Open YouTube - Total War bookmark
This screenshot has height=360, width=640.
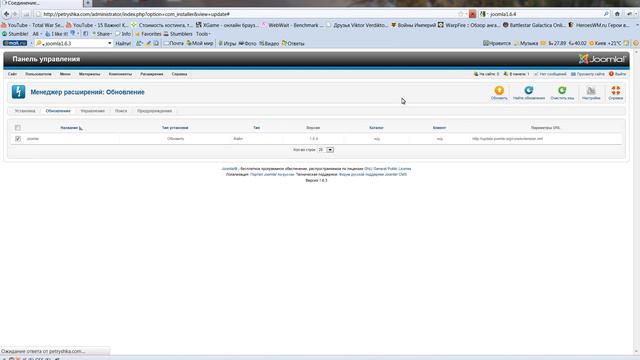pyautogui.click(x=32, y=25)
